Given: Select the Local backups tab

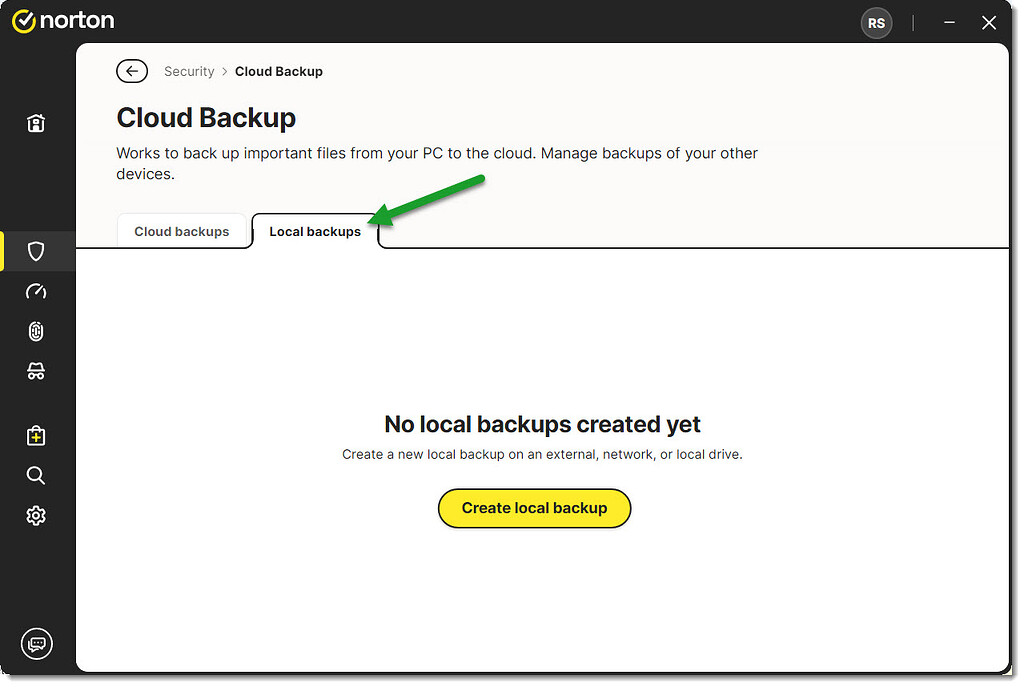Looking at the screenshot, I should [314, 231].
